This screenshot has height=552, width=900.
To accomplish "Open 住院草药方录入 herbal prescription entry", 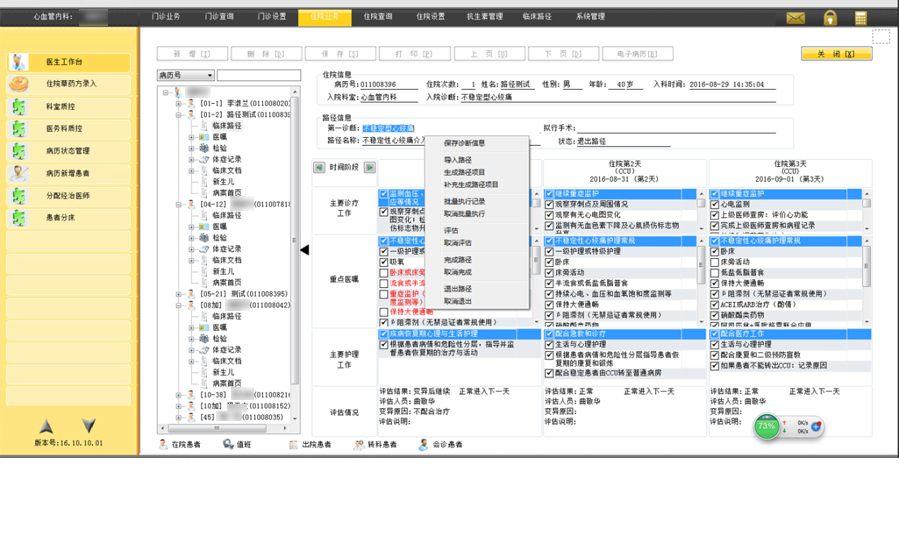I will (70, 85).
